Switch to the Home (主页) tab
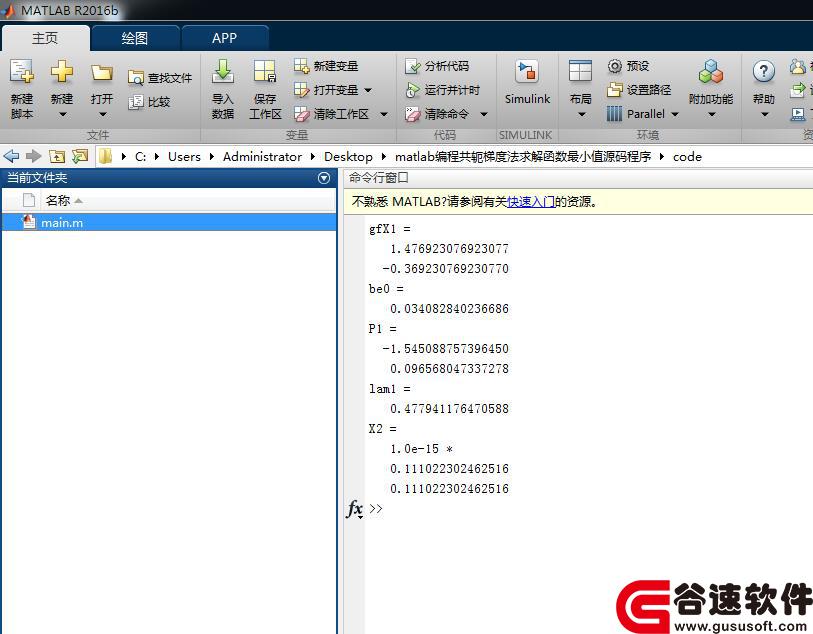Viewport: 813px width, 634px height. pyautogui.click(x=45, y=38)
